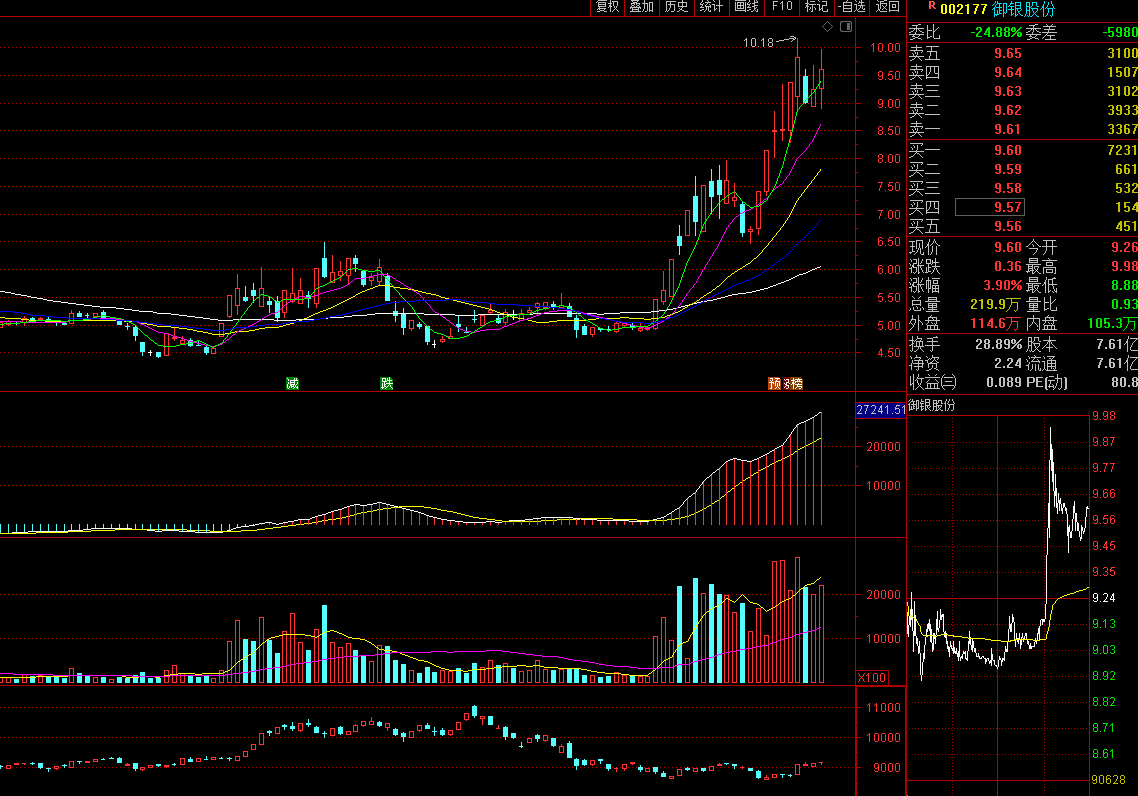Click the stock name 御银股份 in header
1138x796 pixels.
(1023, 9)
